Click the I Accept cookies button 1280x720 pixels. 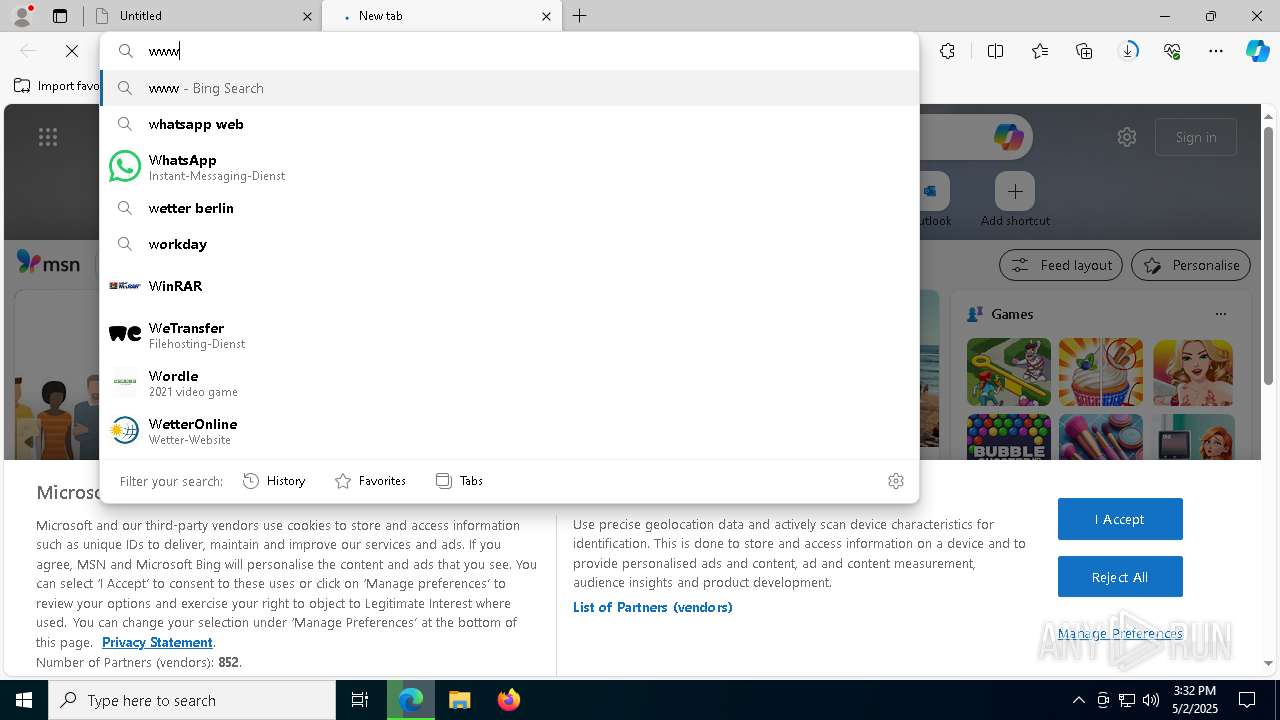(1120, 519)
